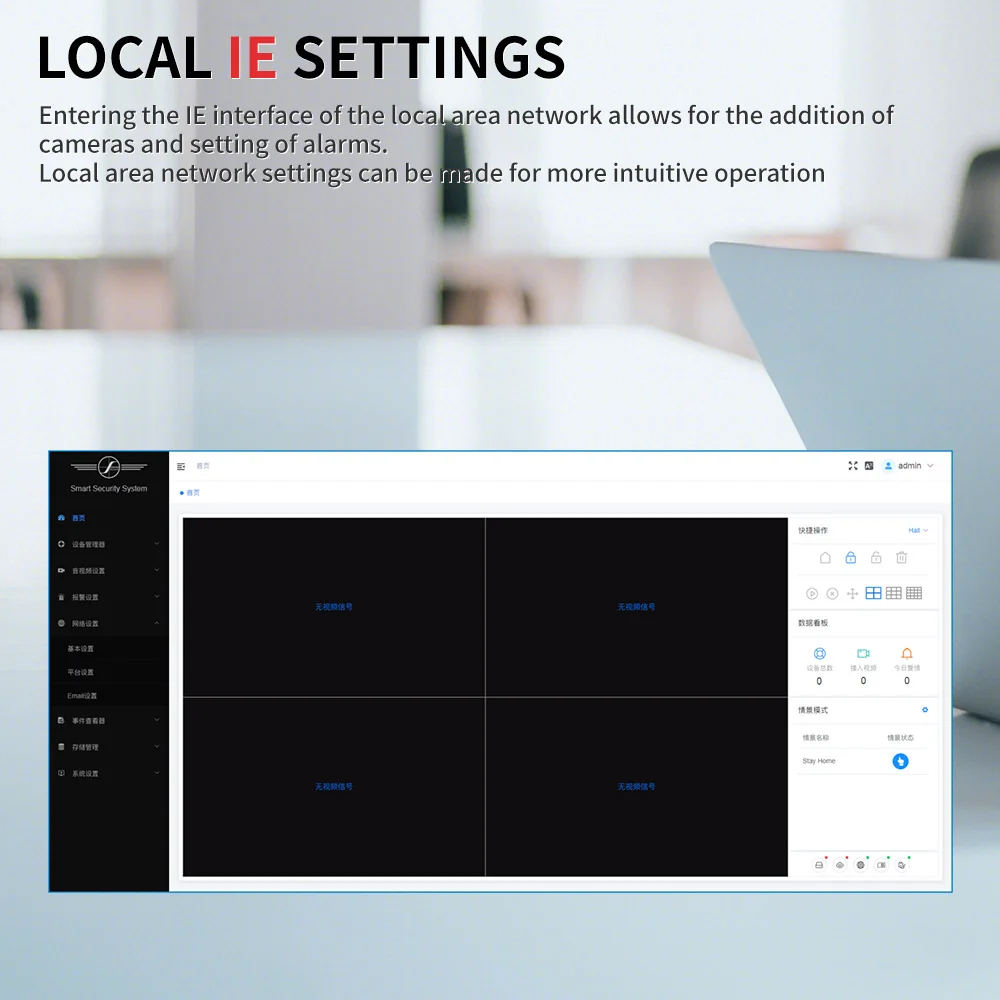Open 平台设置 platform settings submenu item

tap(108, 672)
